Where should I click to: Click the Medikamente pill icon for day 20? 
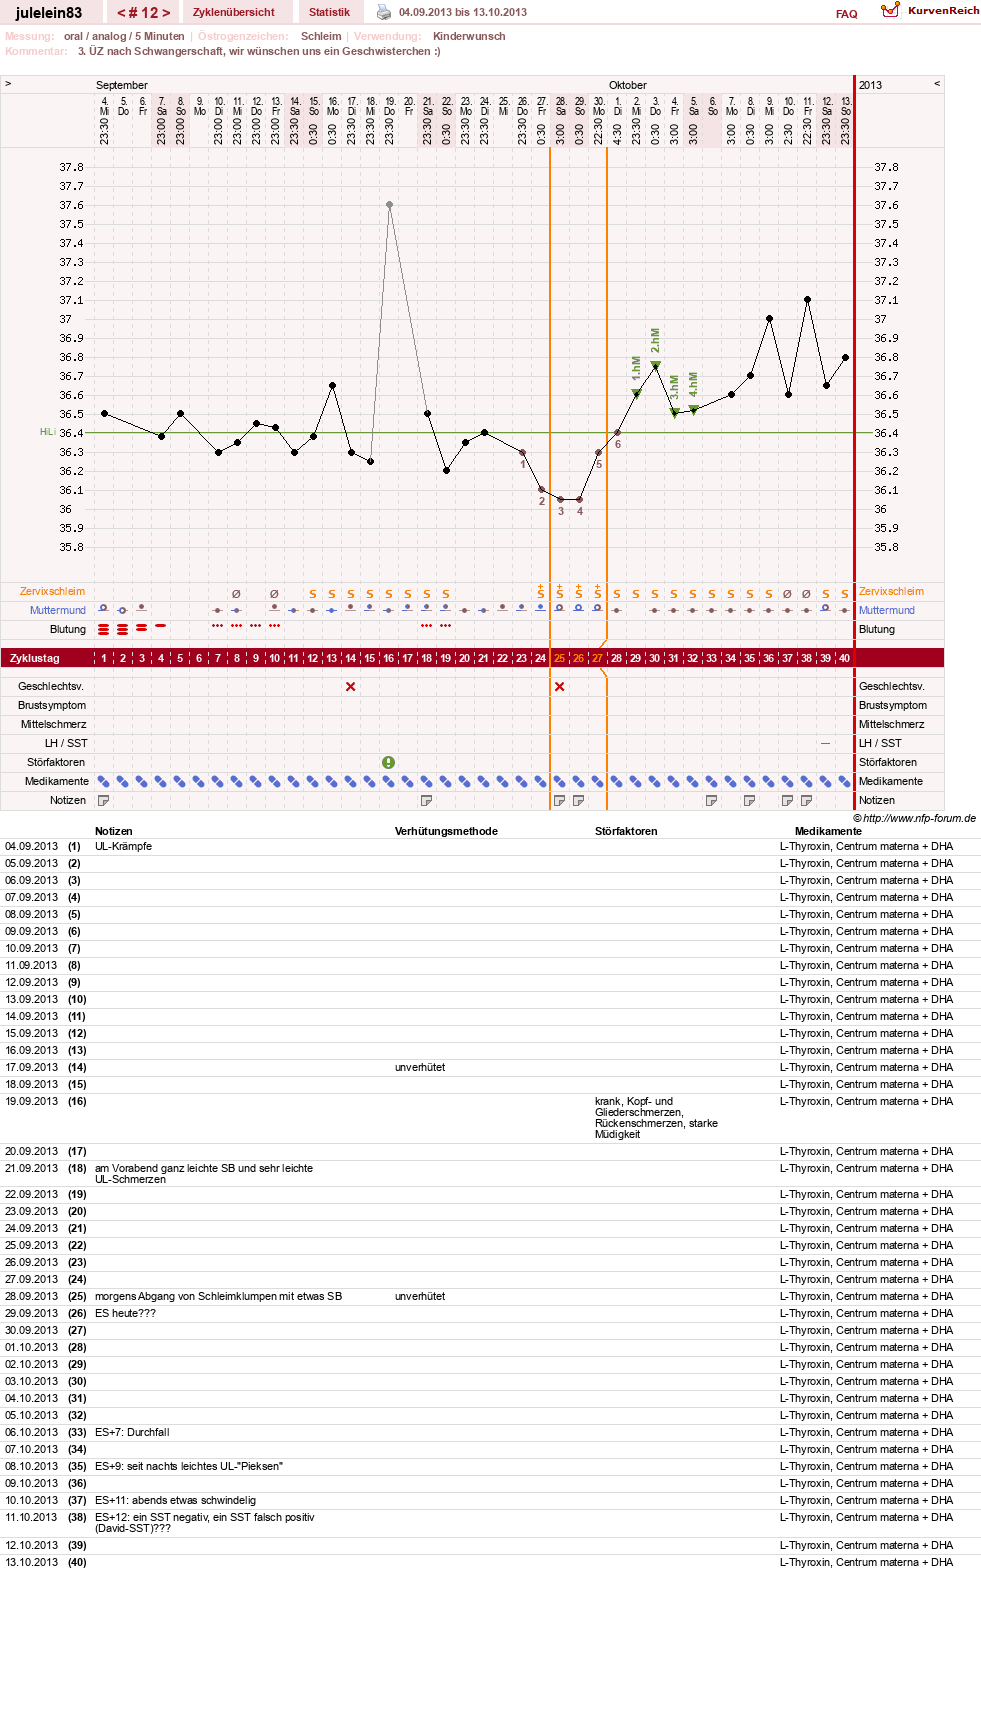[x=465, y=781]
